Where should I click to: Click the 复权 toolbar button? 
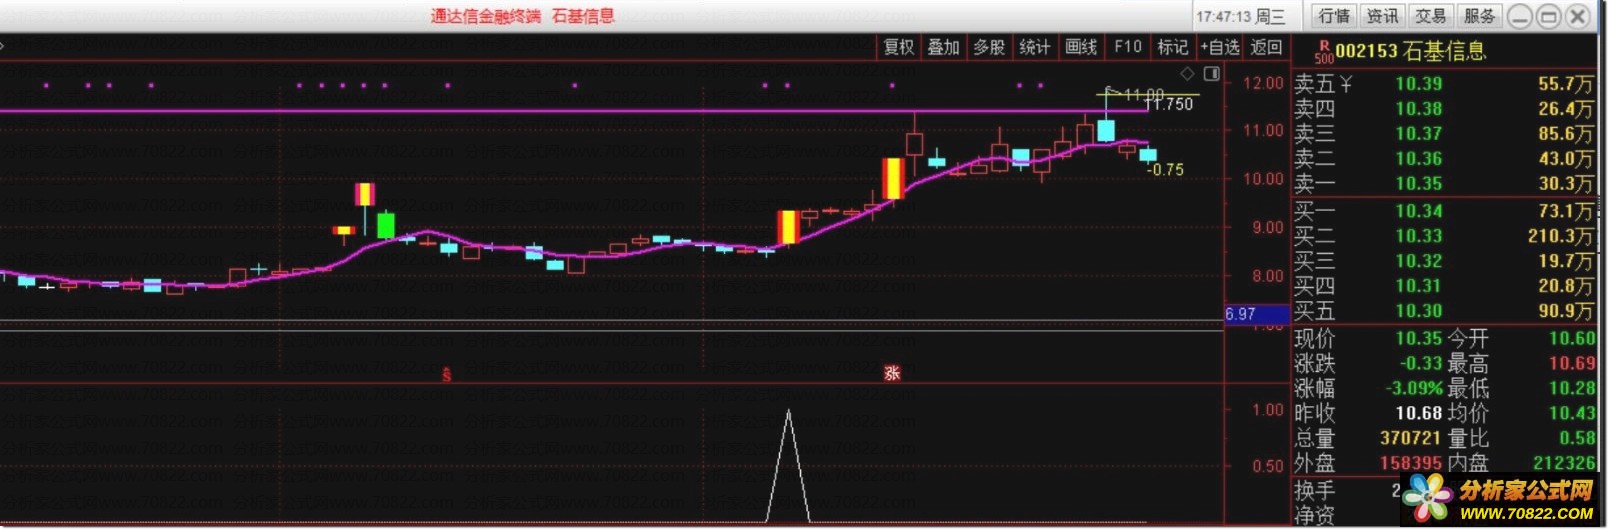(x=898, y=47)
